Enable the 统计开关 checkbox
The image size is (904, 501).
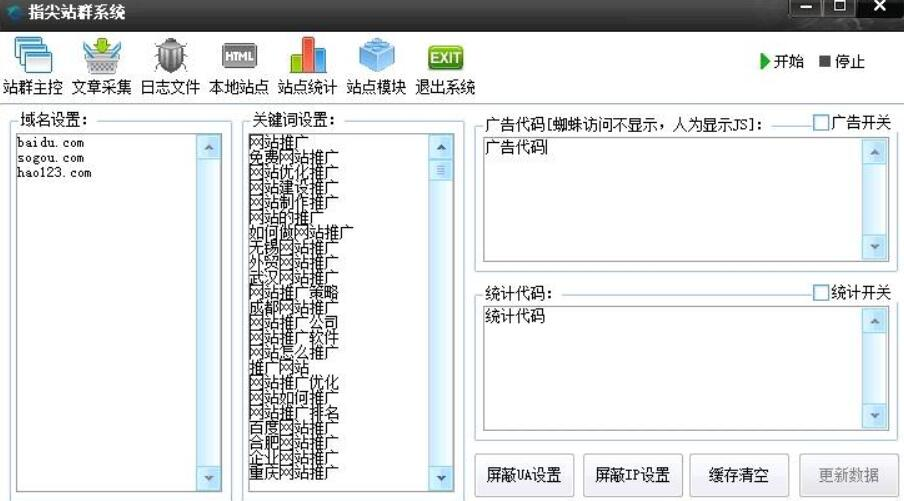coord(820,292)
